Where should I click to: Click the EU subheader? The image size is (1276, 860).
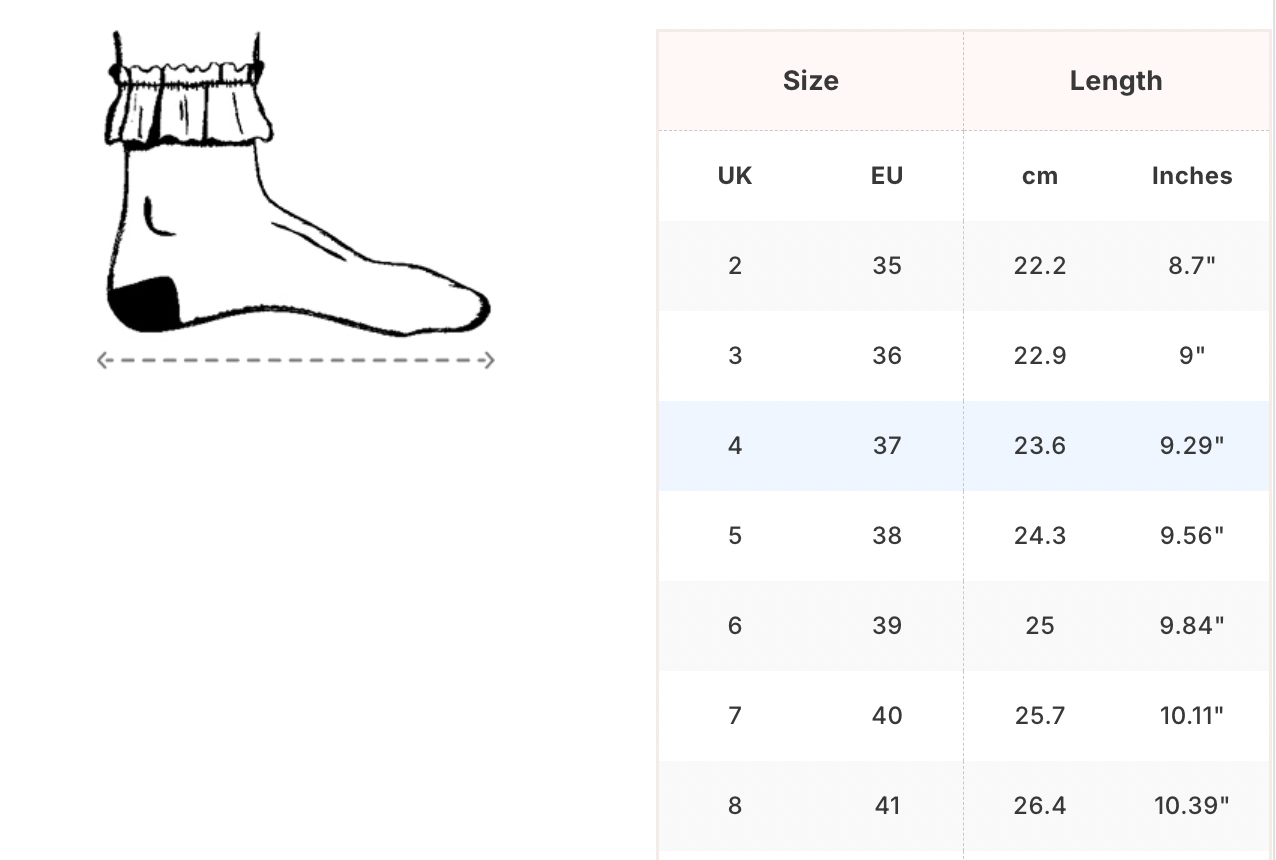pos(887,176)
